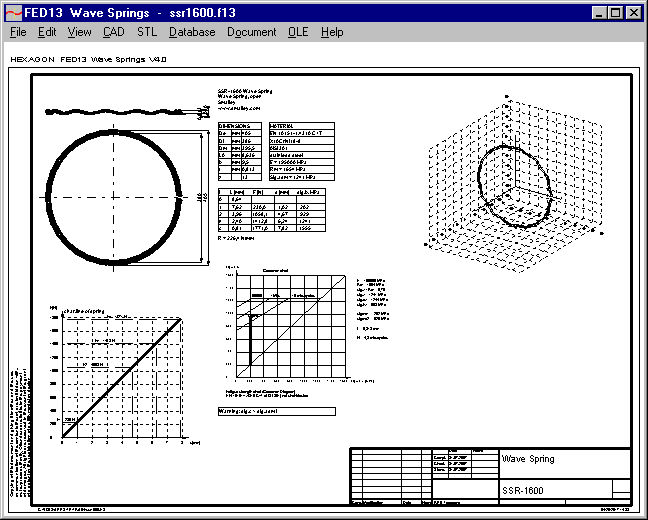The width and height of the screenshot is (648, 520).
Task: Open the Edit menu
Action: coord(47,32)
